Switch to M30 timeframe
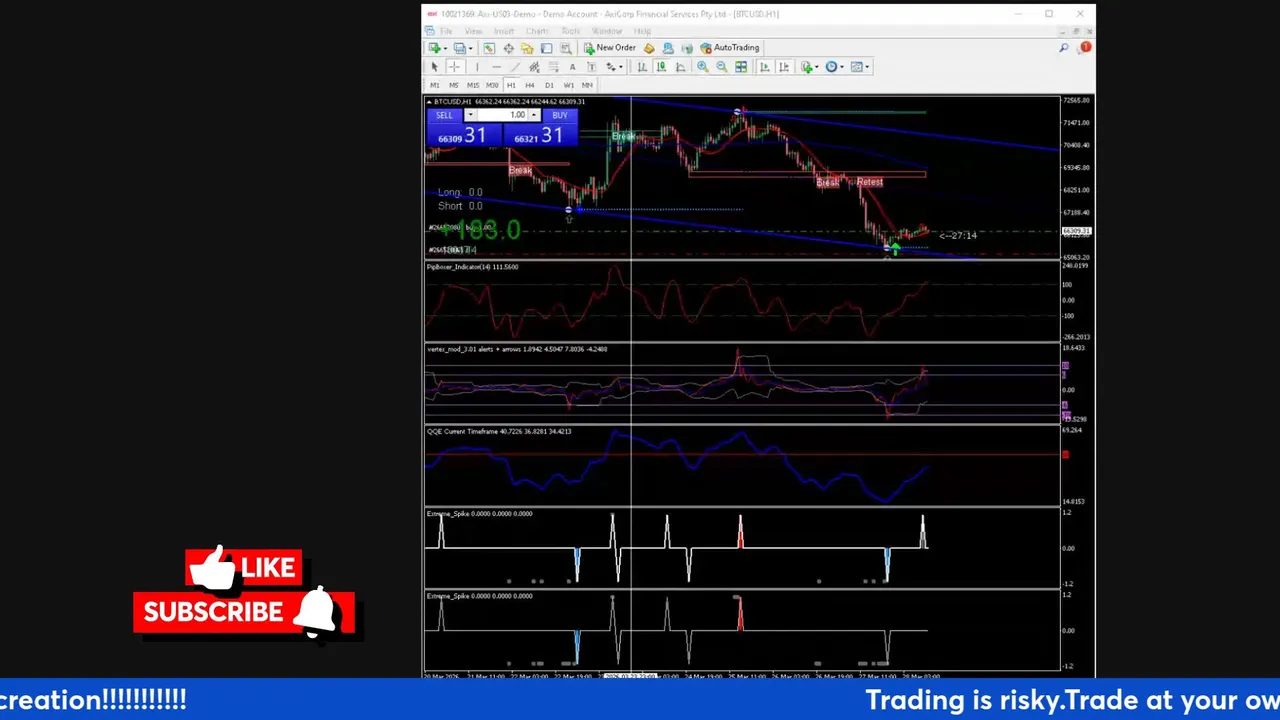Viewport: 1280px width, 720px height. 492,85
